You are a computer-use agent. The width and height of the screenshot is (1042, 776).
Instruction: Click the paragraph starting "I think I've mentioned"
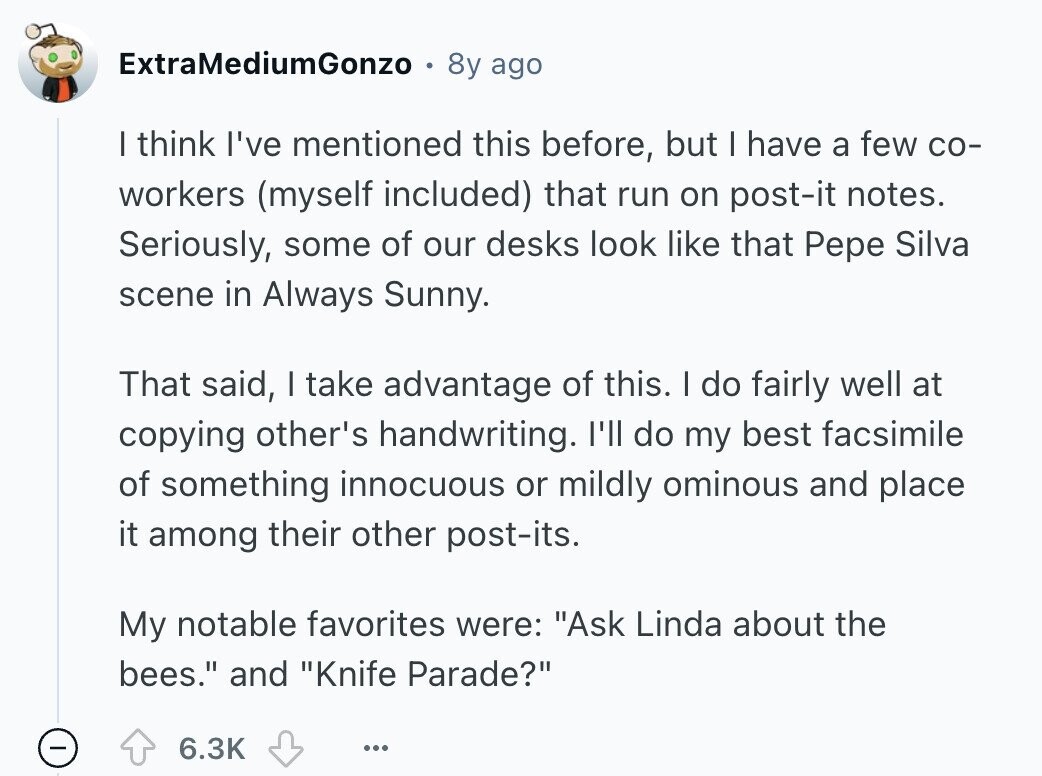545,220
